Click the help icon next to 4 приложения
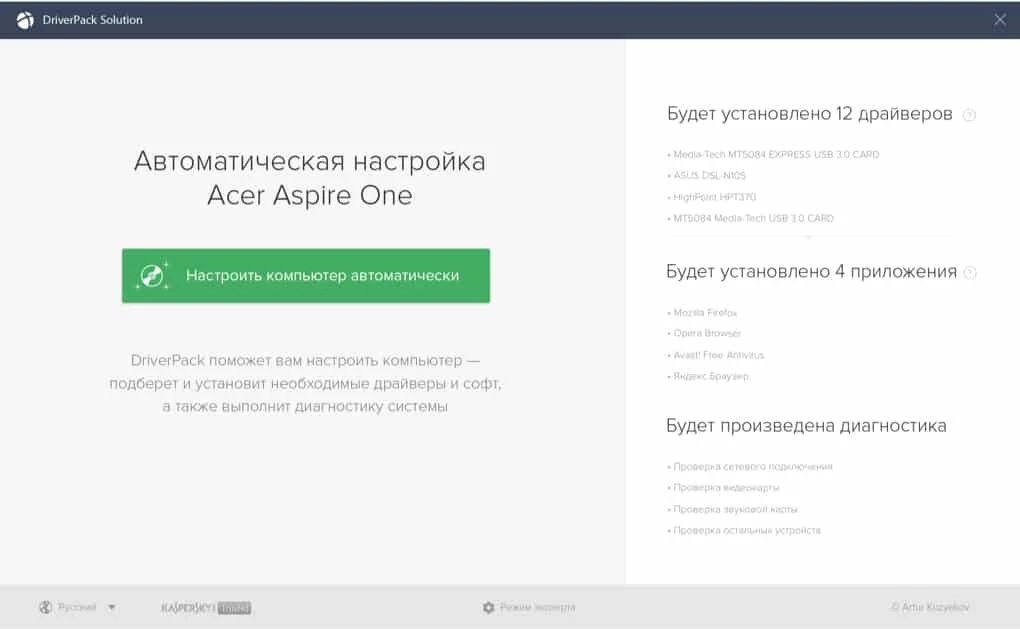The width and height of the screenshot is (1020, 629). coord(969,272)
